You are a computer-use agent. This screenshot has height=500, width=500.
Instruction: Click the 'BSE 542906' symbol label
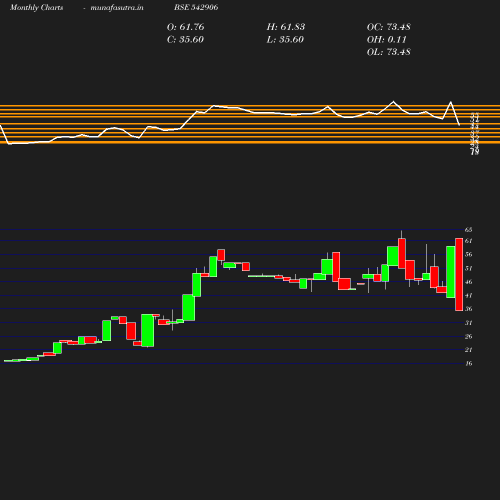point(196,7)
